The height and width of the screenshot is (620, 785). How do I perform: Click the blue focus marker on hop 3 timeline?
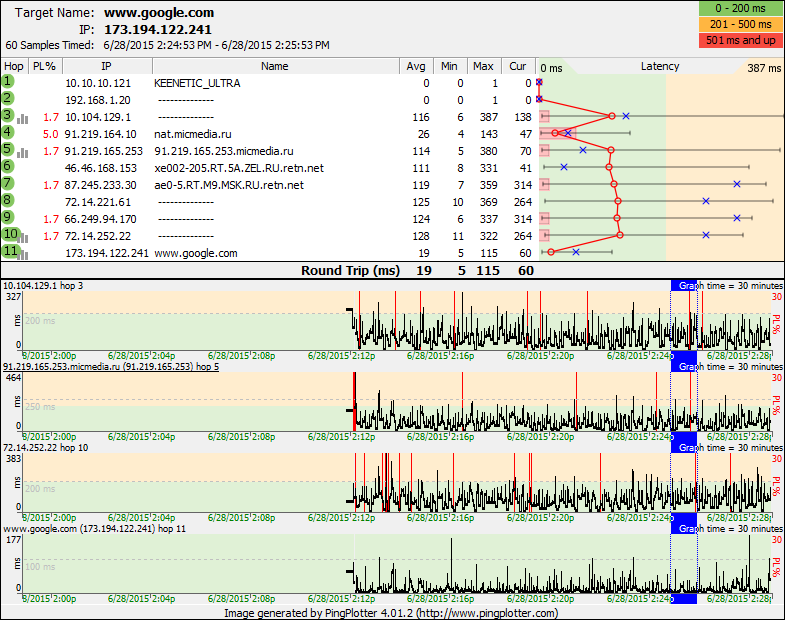click(x=683, y=355)
